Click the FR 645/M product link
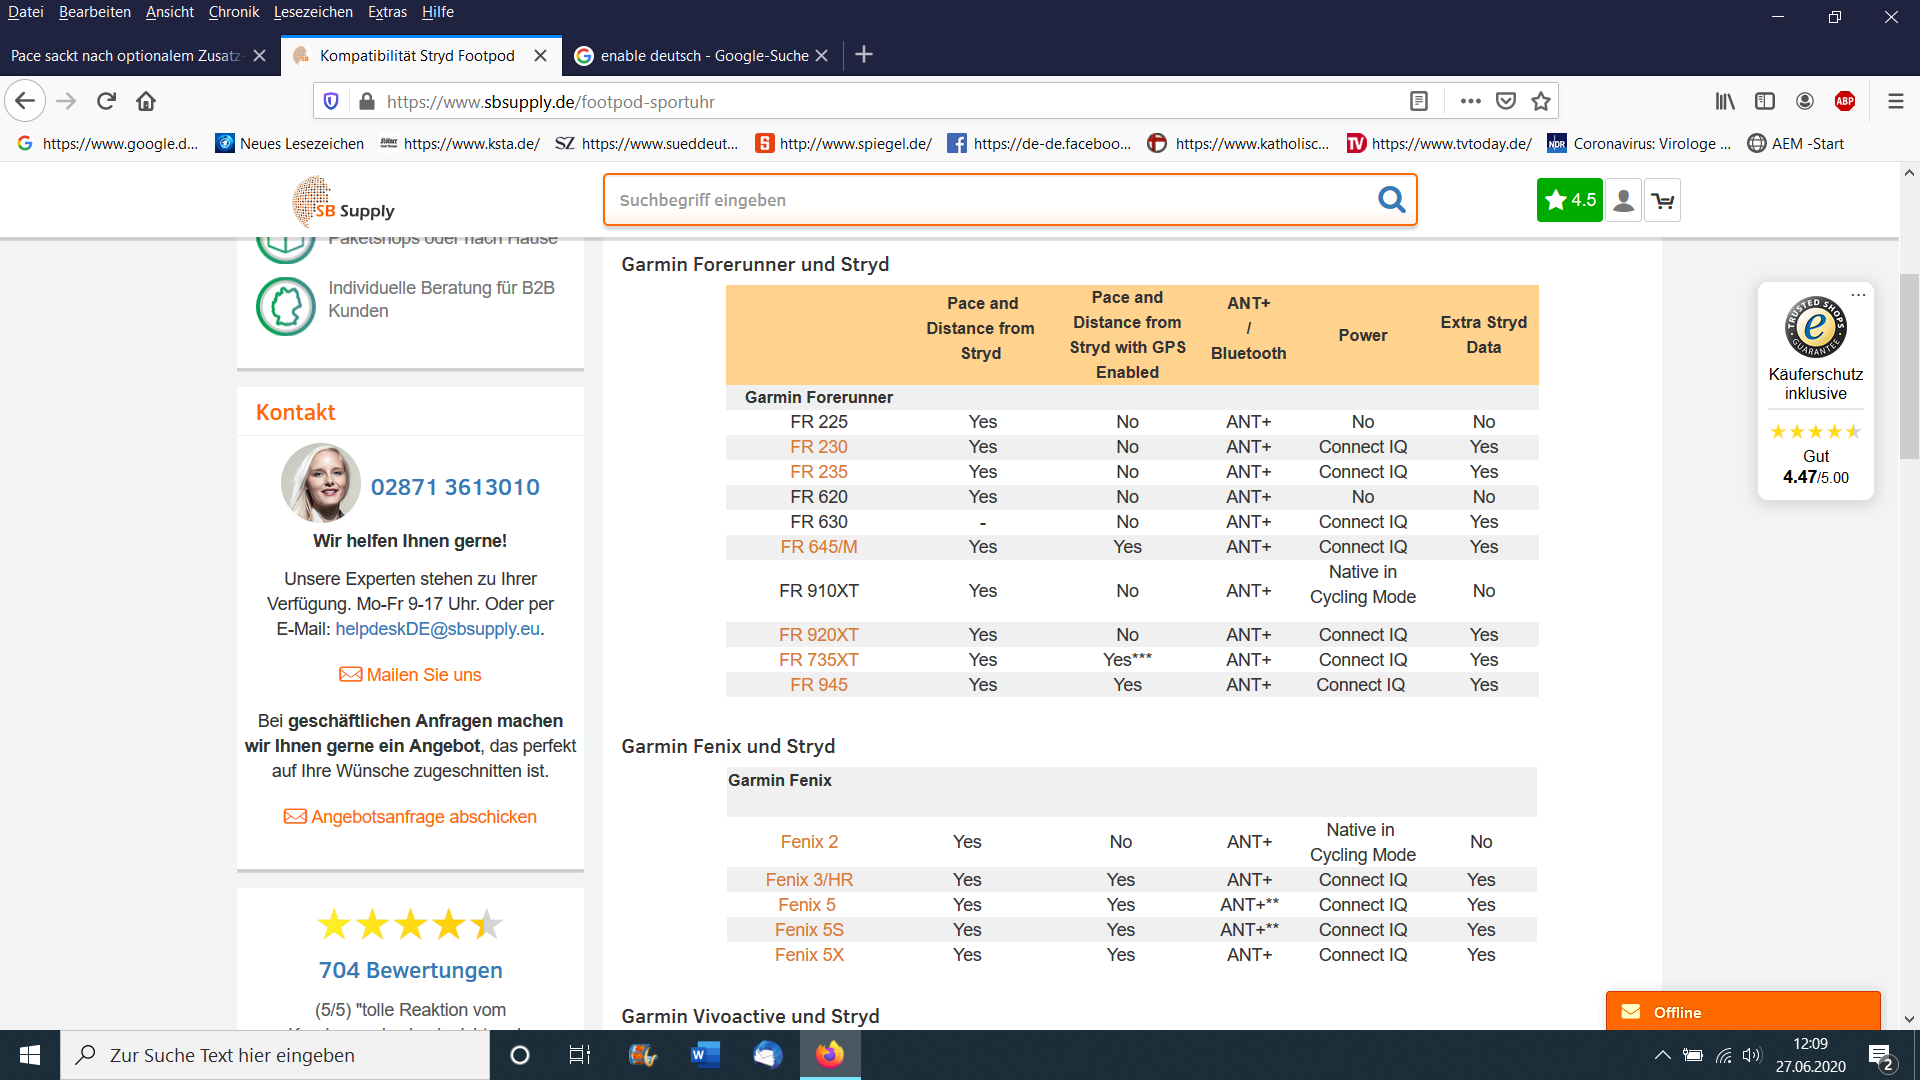The height and width of the screenshot is (1080, 1920). coord(819,547)
